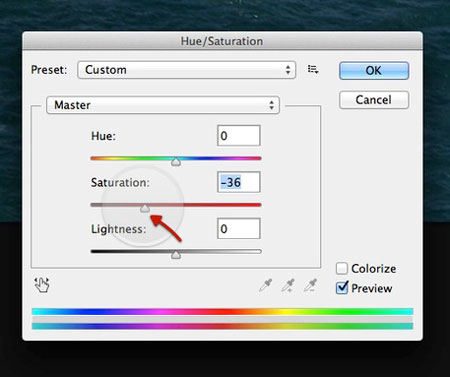Open the Preset dropdown showing Custom
The height and width of the screenshot is (377, 450).
coord(187,70)
